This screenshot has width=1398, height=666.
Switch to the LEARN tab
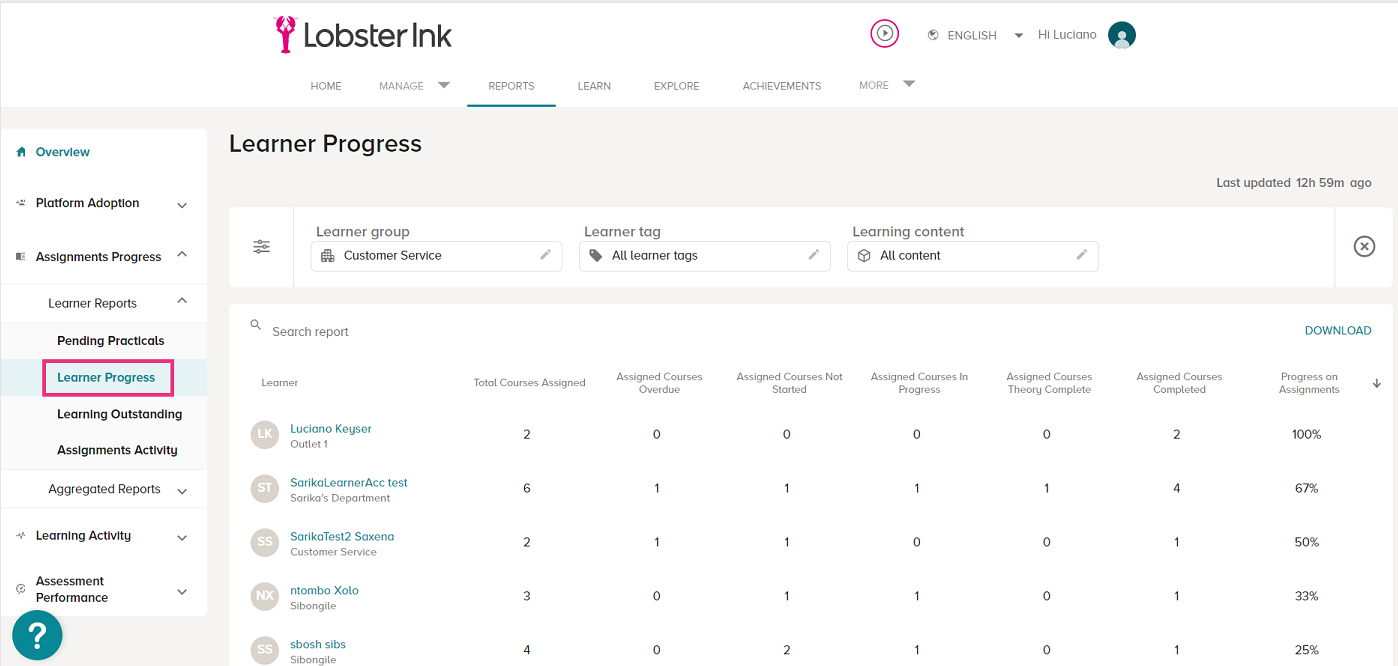pyautogui.click(x=594, y=86)
